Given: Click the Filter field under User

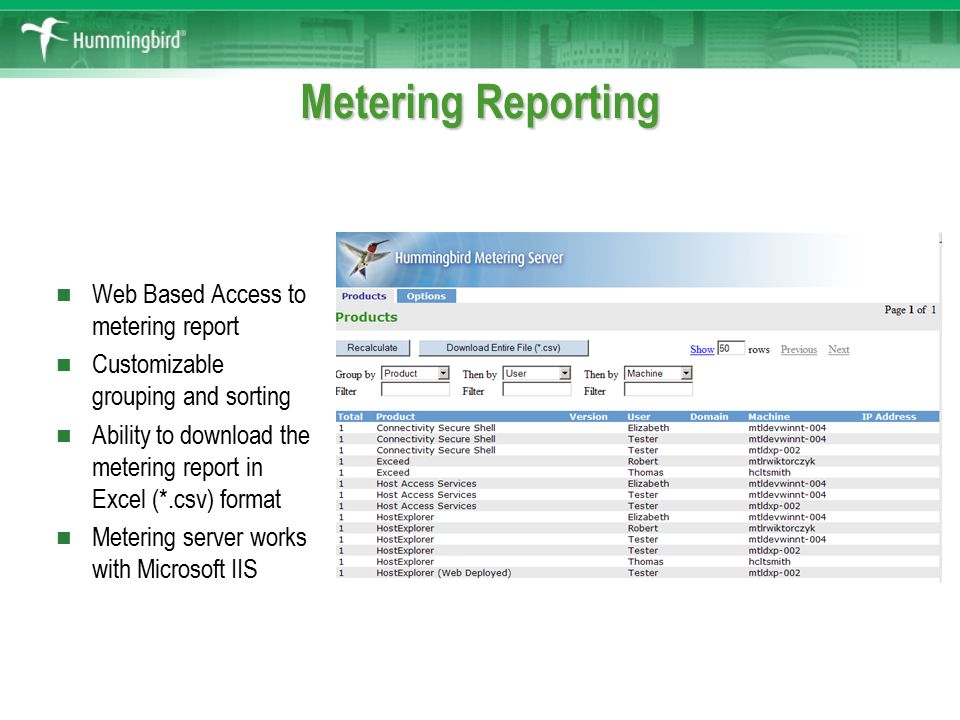Looking at the screenshot, I should click(537, 389).
